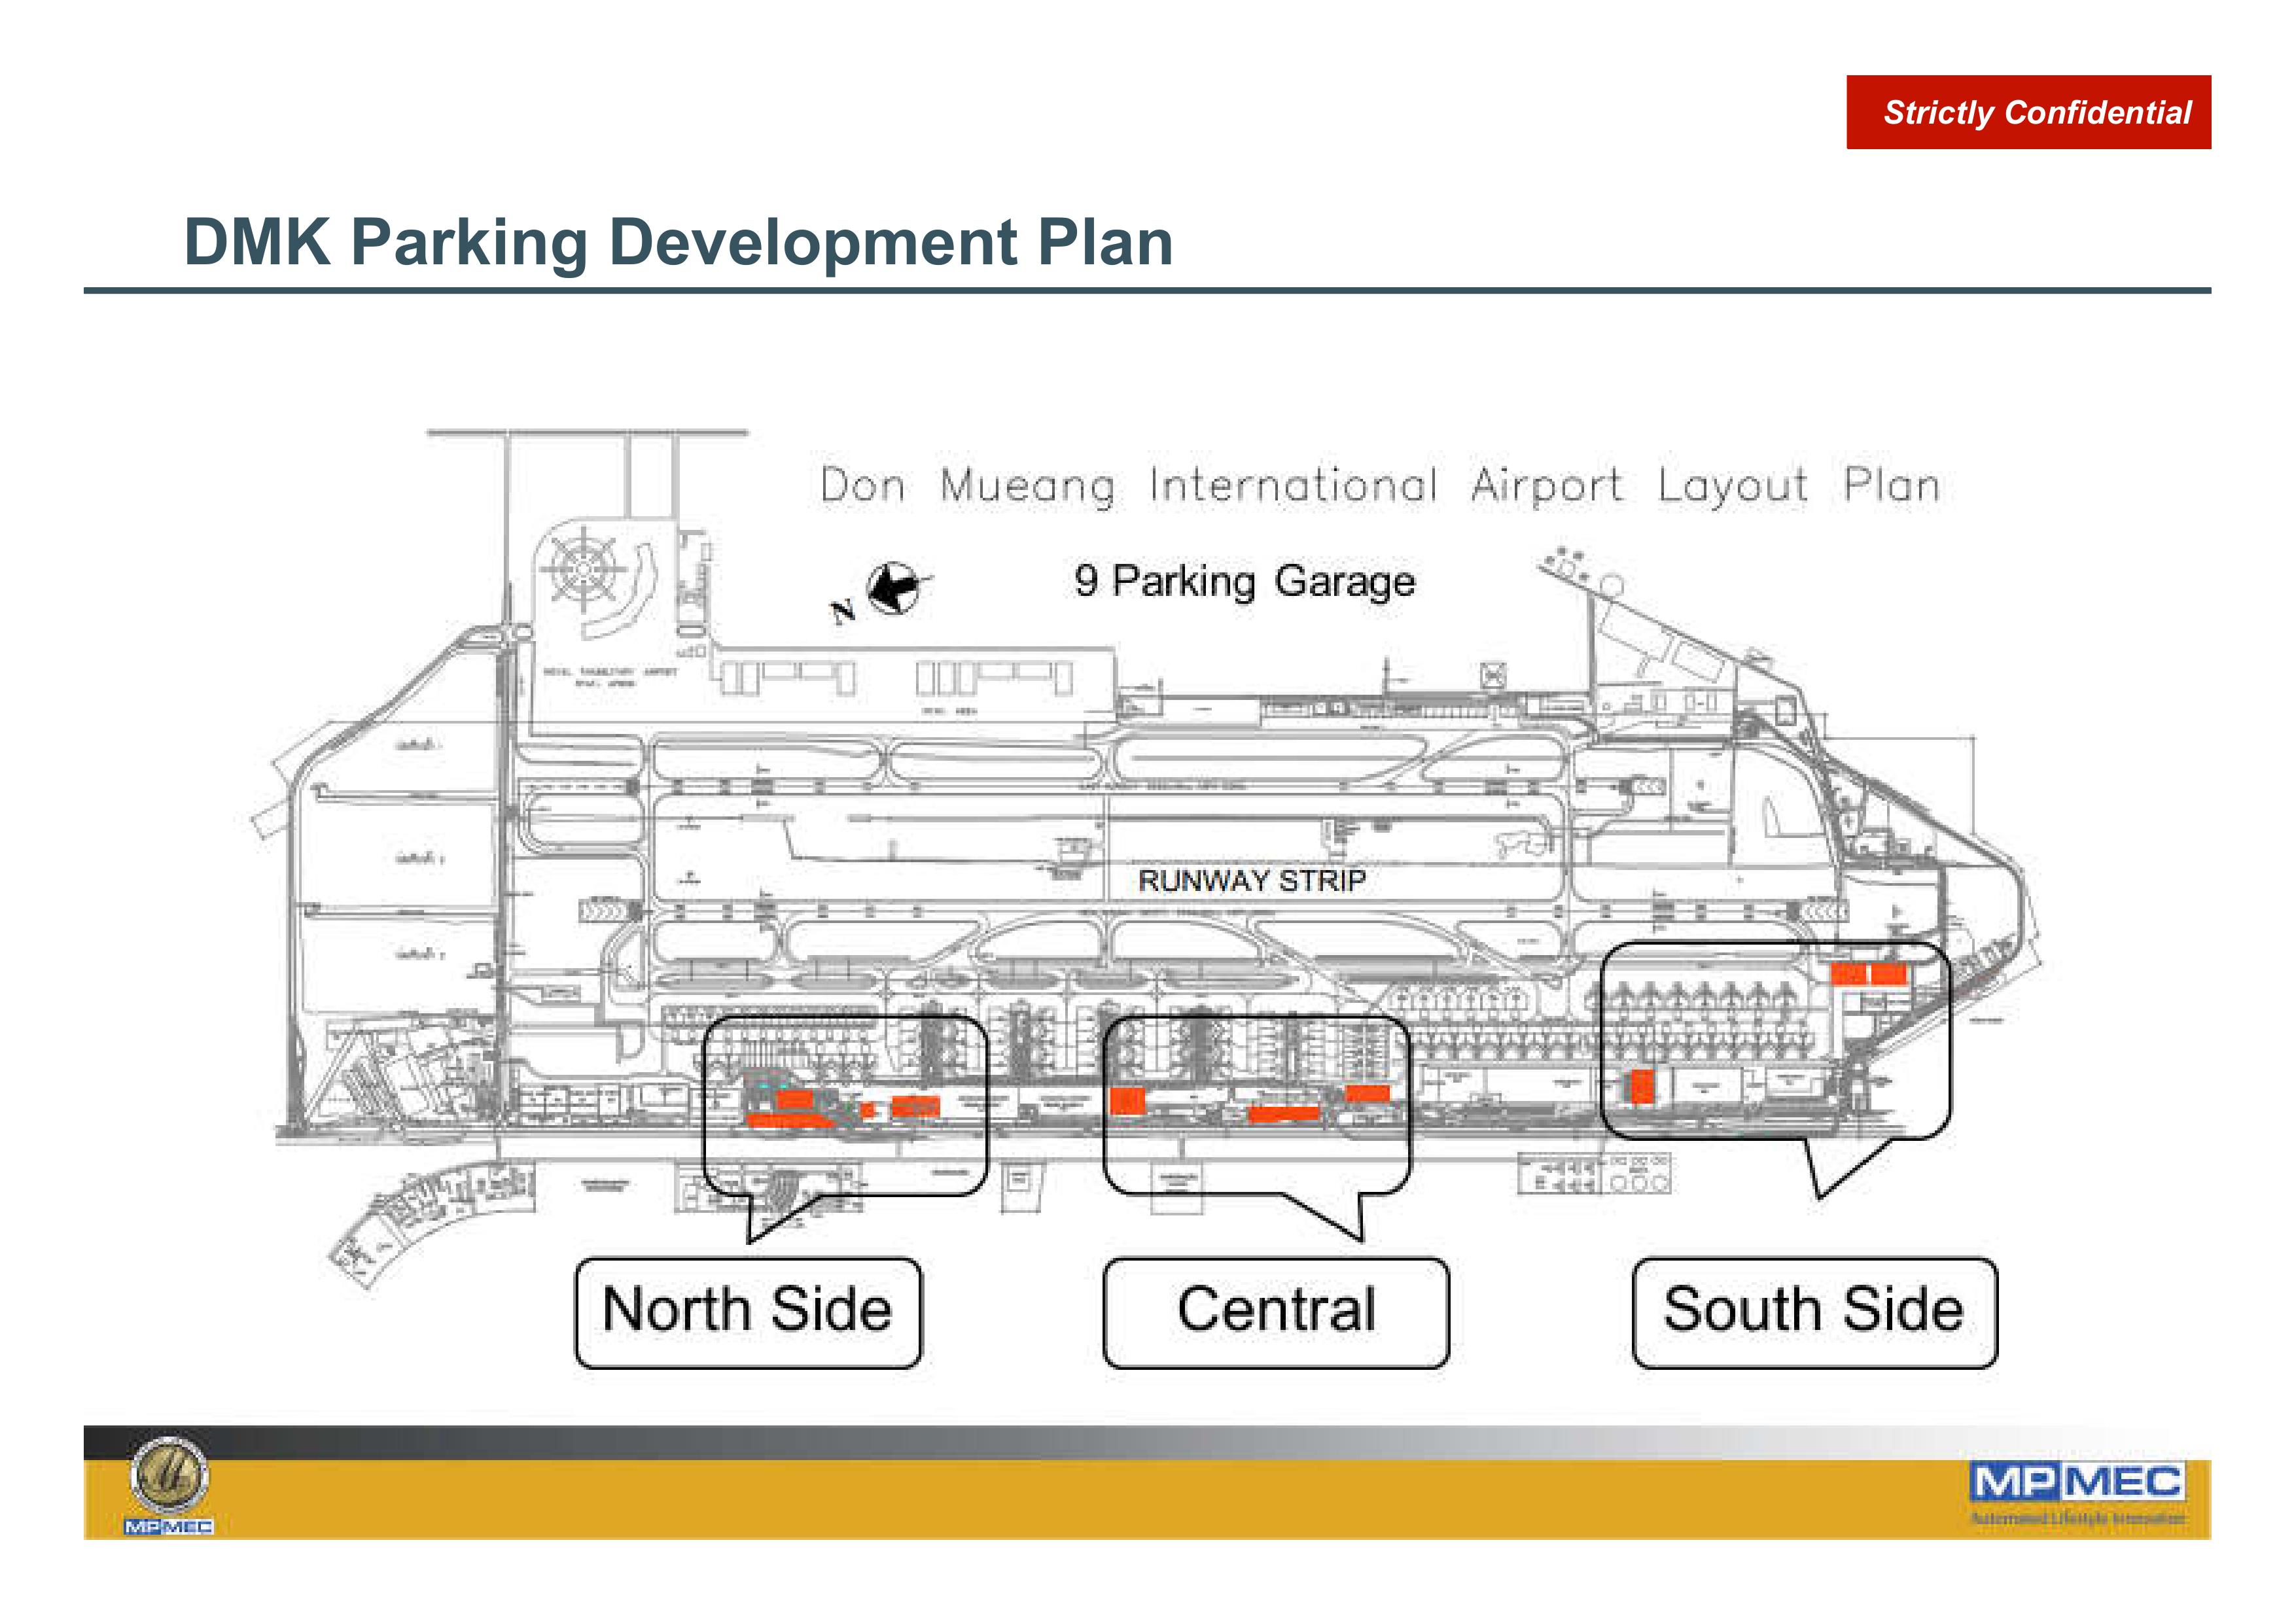The width and height of the screenshot is (2296, 1623).
Task: Click the Don Mueang International Airport Layout Plan heading
Action: (x=1380, y=487)
